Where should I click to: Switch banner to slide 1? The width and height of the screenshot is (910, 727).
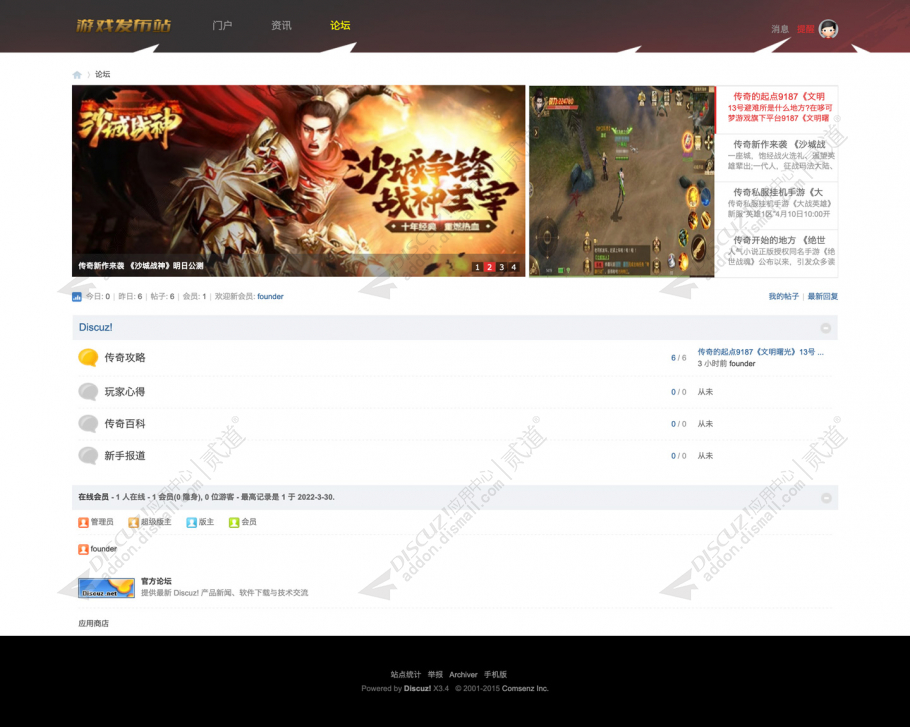point(477,267)
